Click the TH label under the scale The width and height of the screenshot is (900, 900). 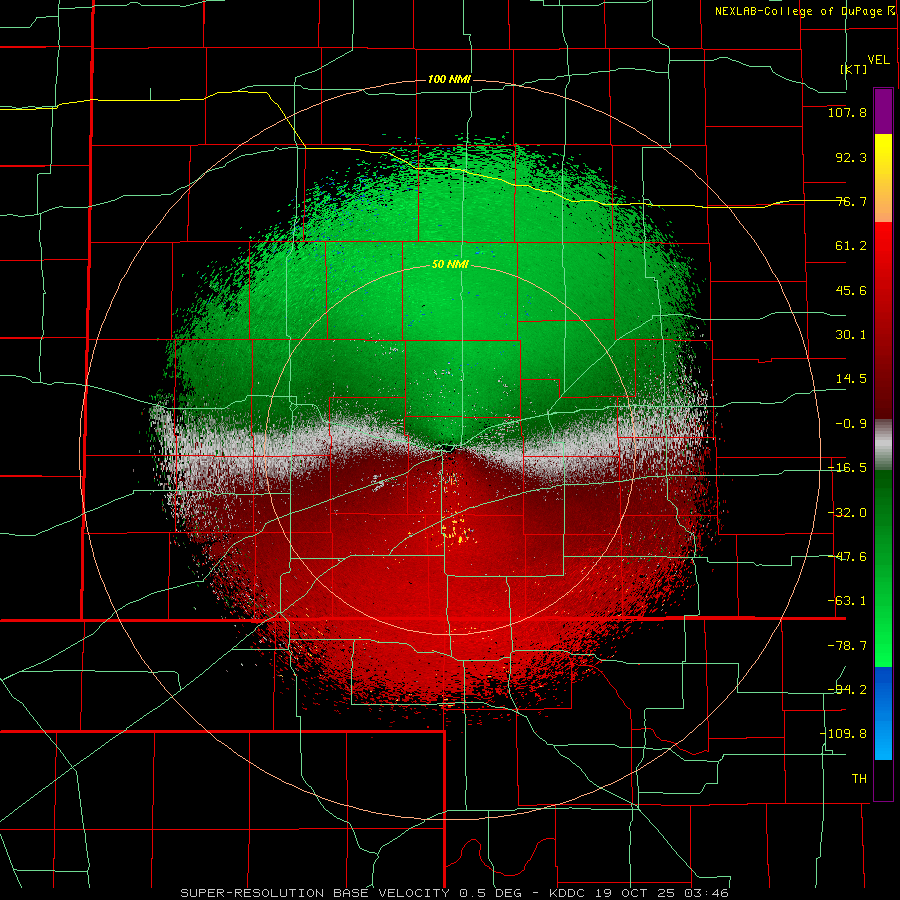[859, 779]
